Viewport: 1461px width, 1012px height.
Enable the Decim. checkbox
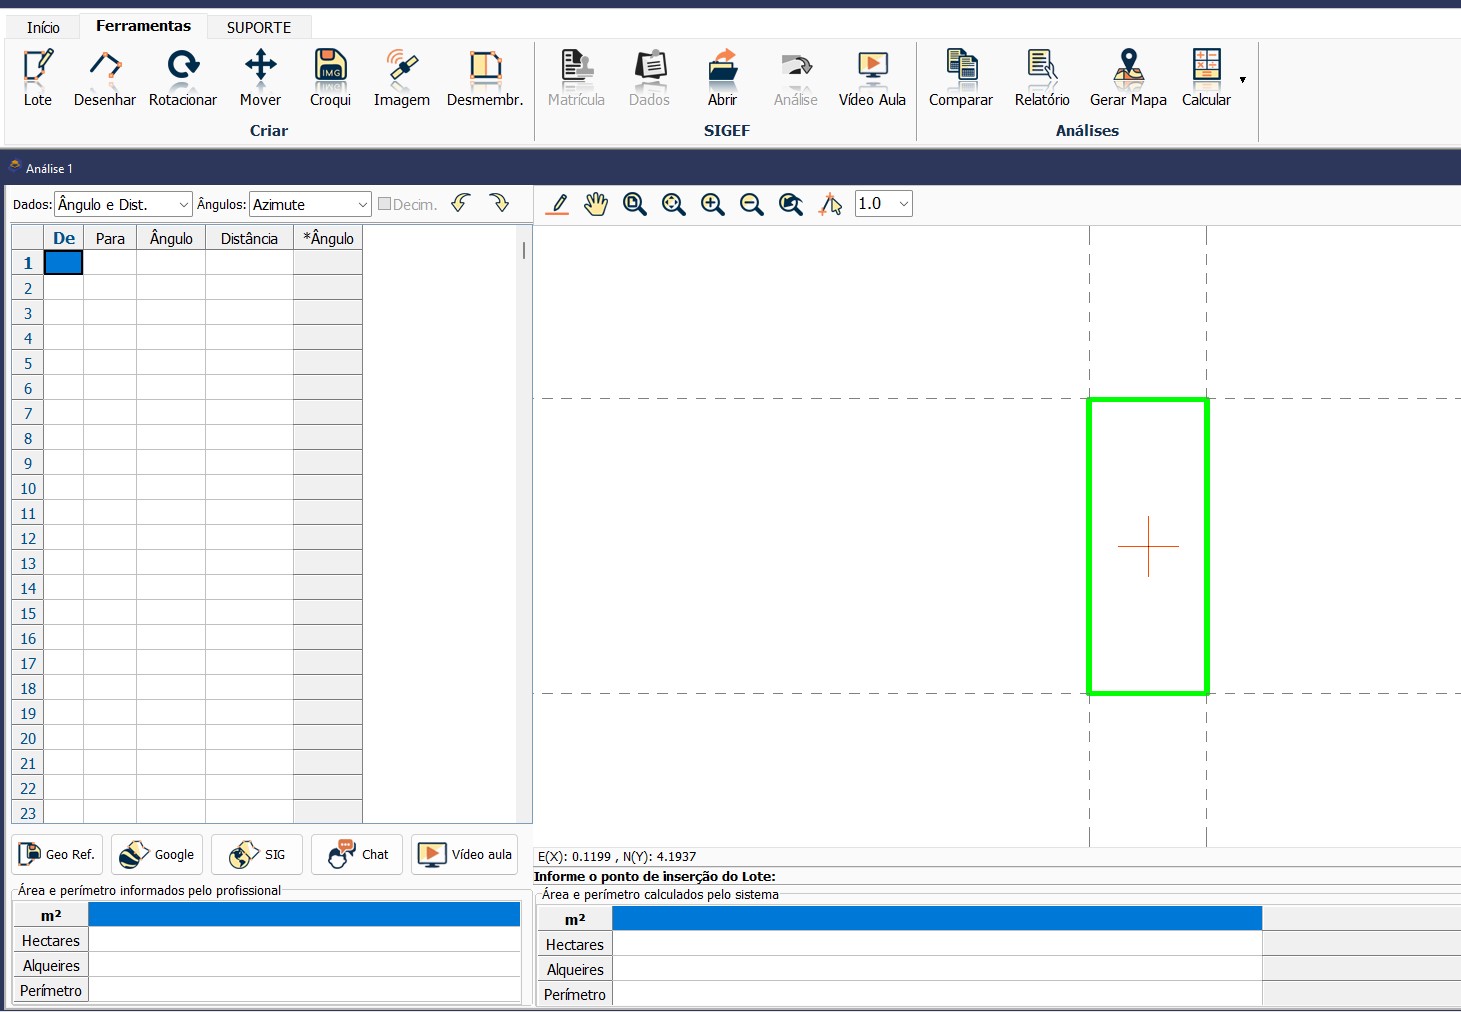pos(384,203)
